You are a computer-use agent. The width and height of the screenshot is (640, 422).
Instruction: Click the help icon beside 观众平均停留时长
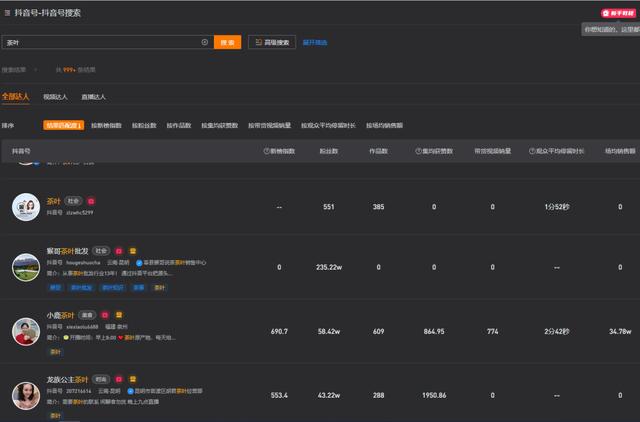[530, 151]
